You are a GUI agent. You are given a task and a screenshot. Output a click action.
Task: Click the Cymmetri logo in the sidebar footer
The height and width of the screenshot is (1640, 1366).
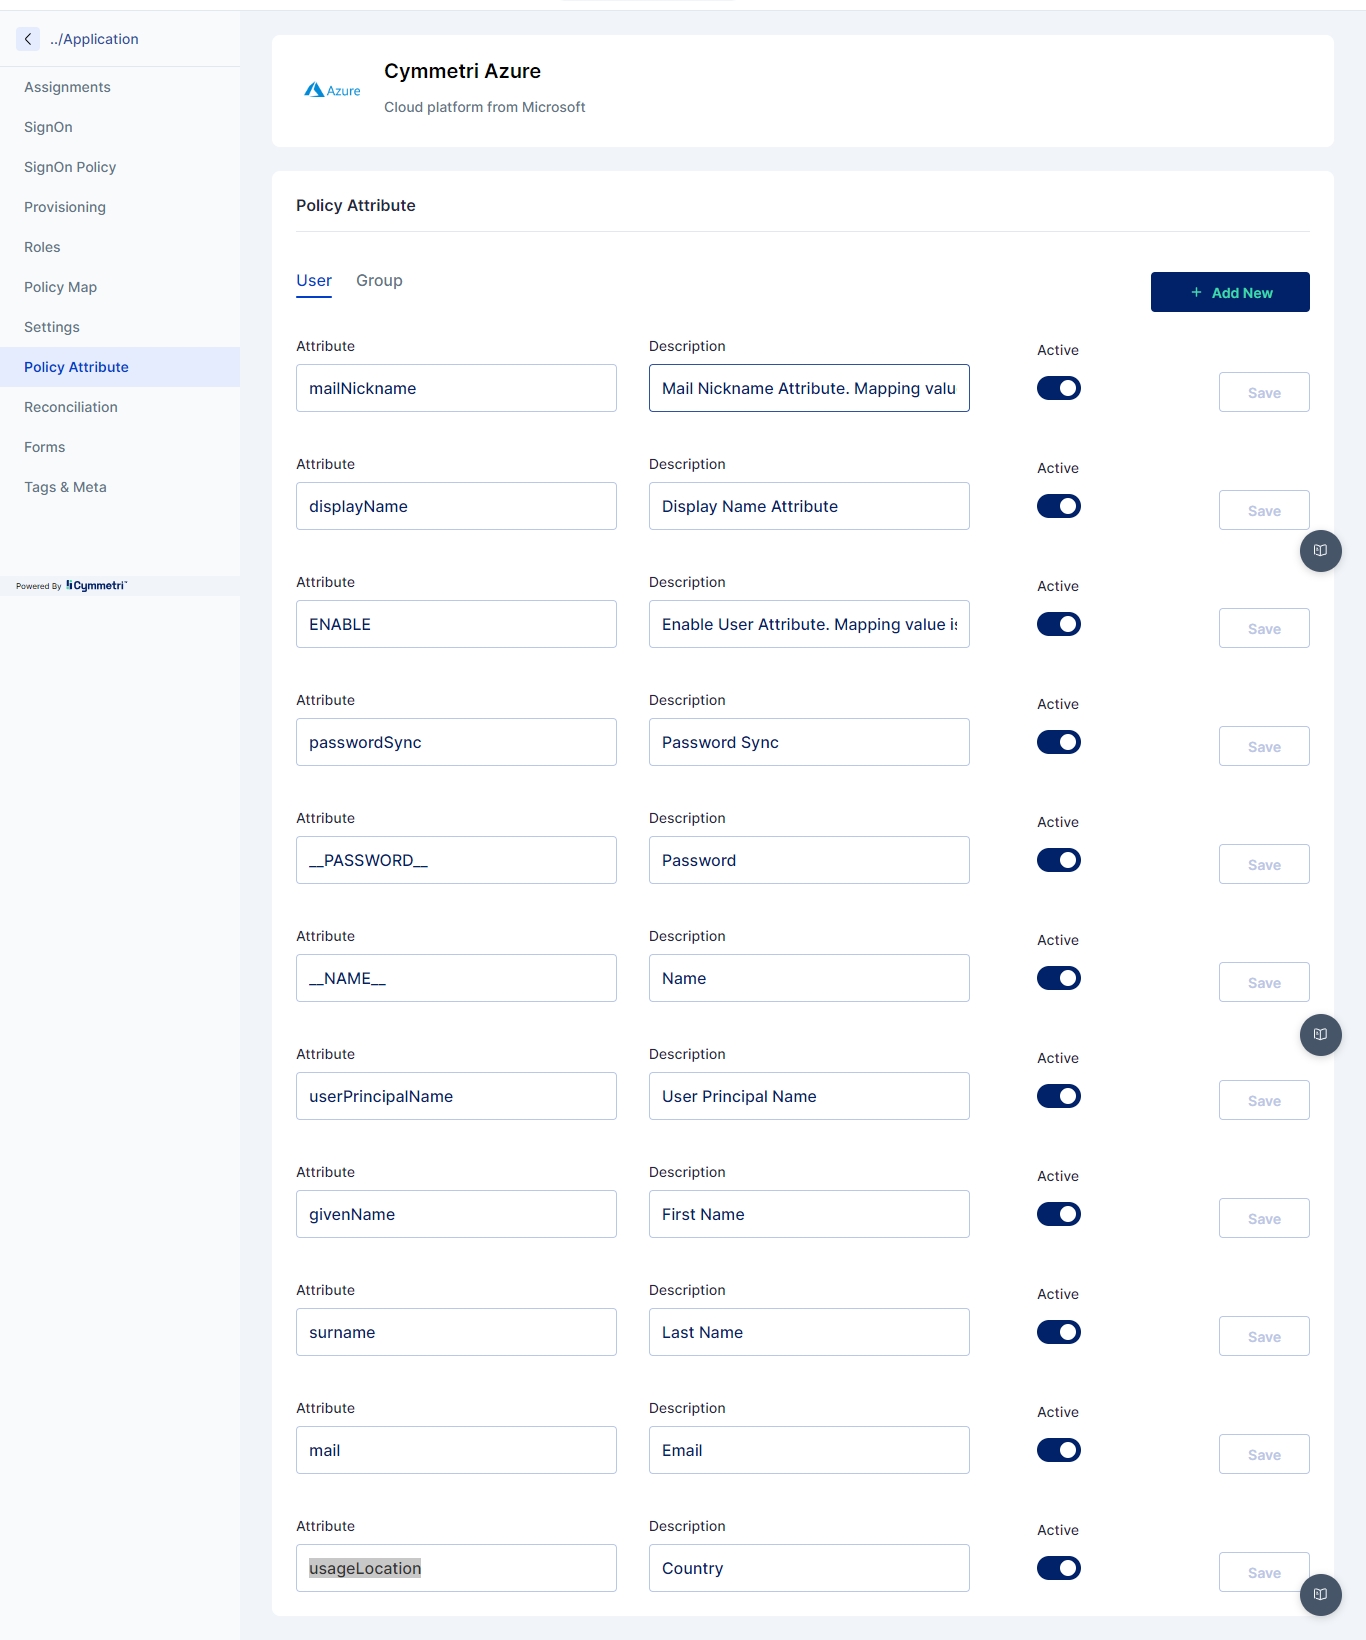coord(96,586)
